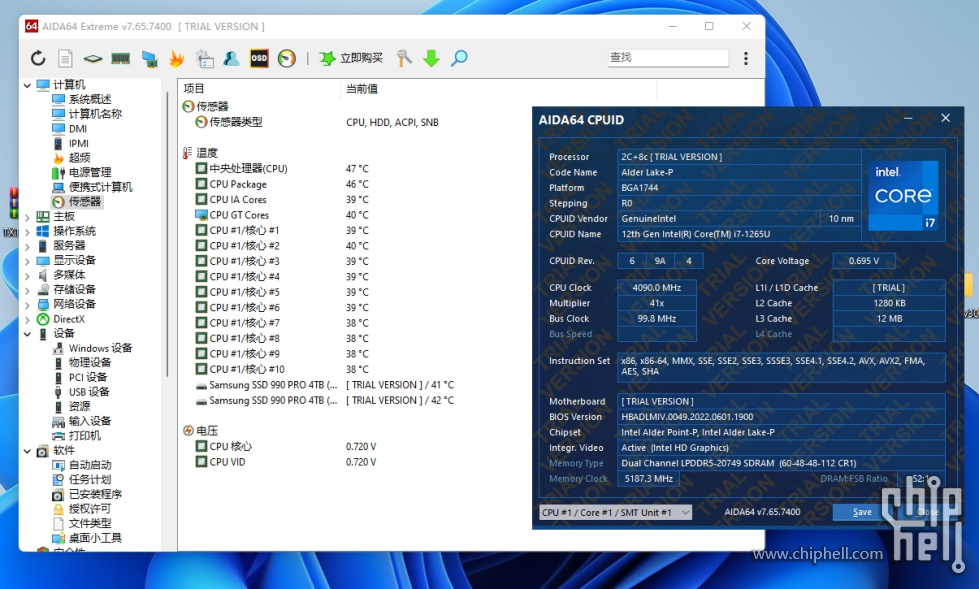The width and height of the screenshot is (979, 589).
Task: Open the OSD panel icon
Action: coord(258,58)
